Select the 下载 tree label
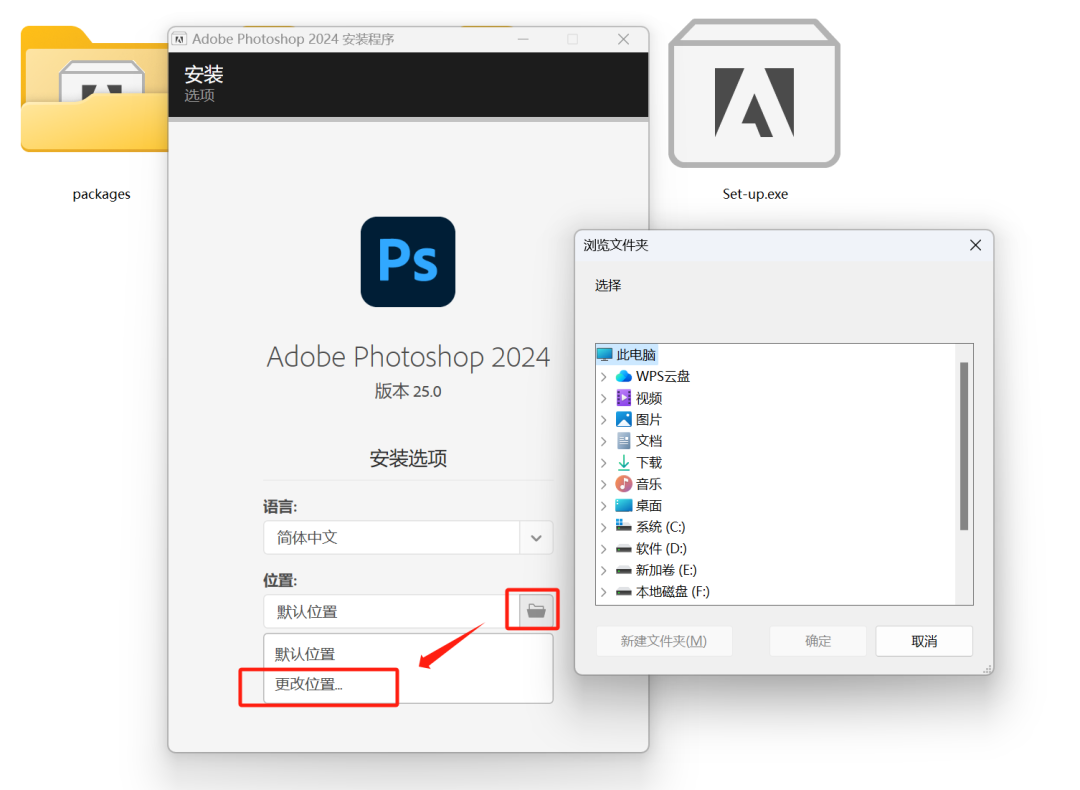Viewport: 1080px width, 790px height. [x=649, y=463]
